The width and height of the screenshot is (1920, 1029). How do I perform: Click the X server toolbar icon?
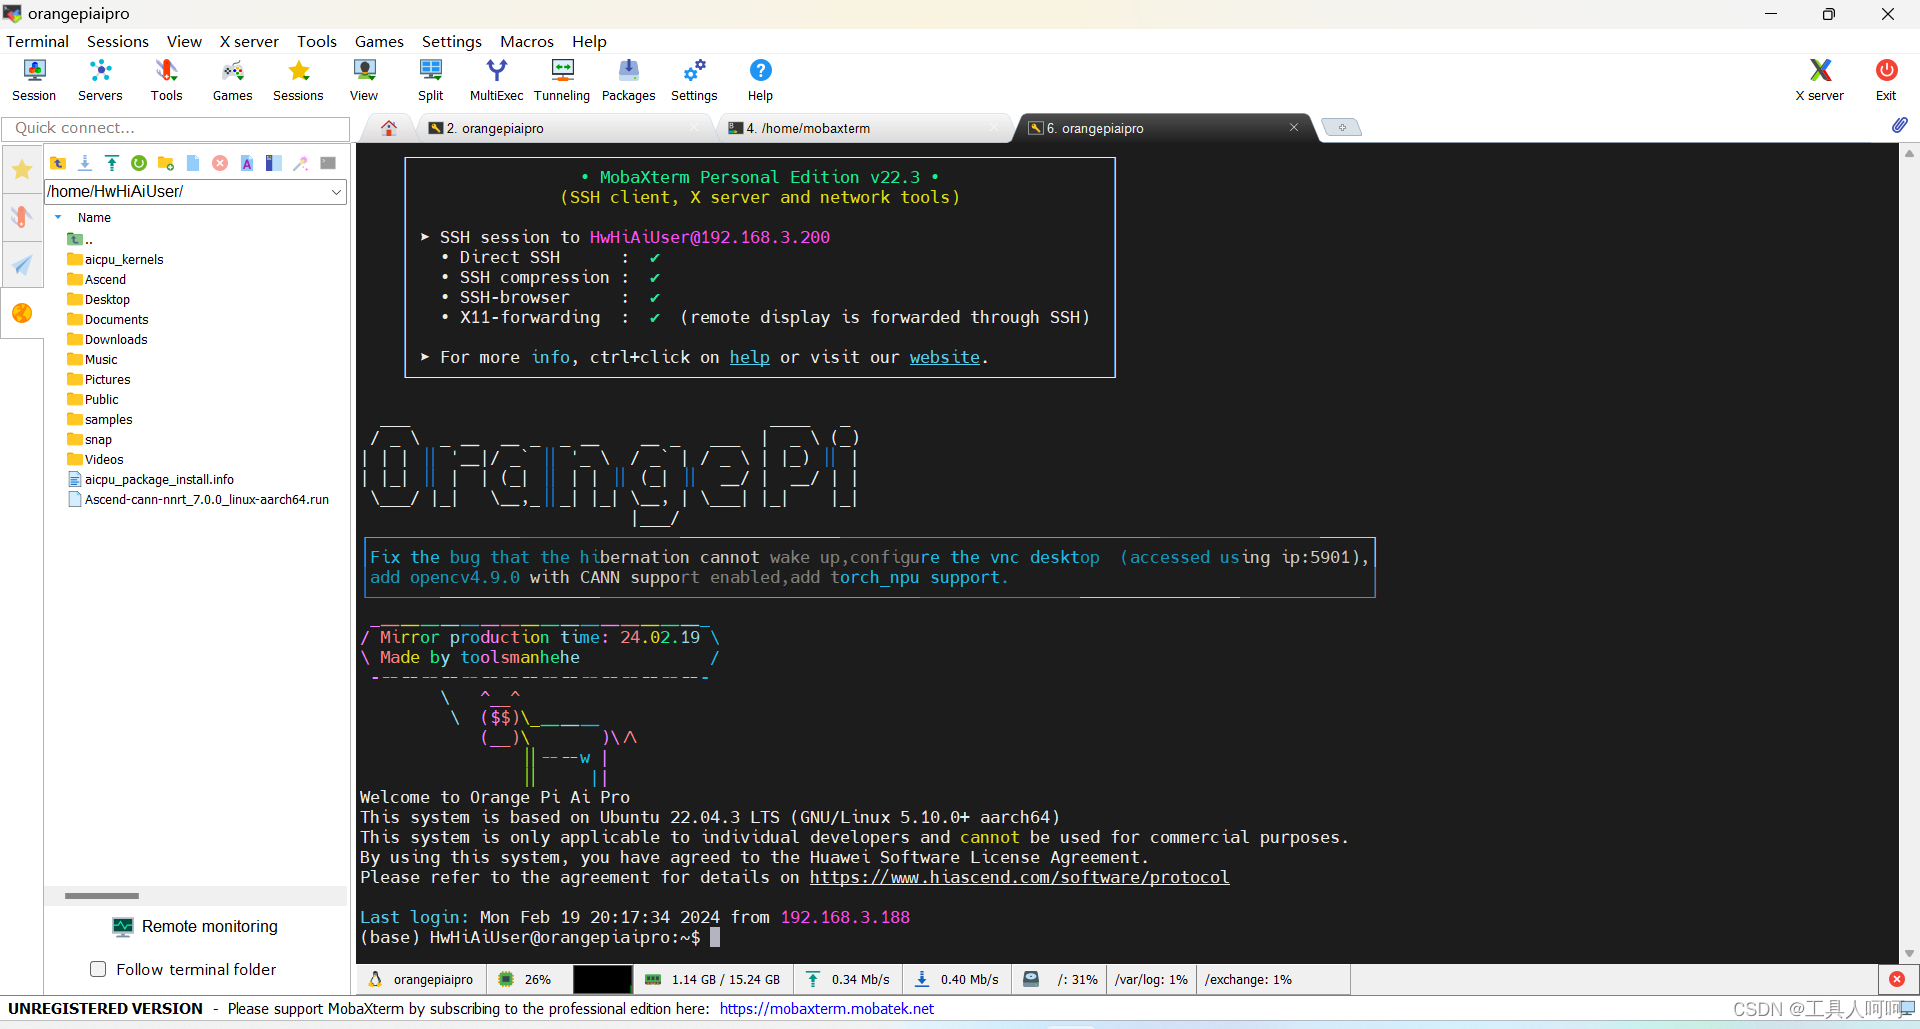click(x=1819, y=80)
